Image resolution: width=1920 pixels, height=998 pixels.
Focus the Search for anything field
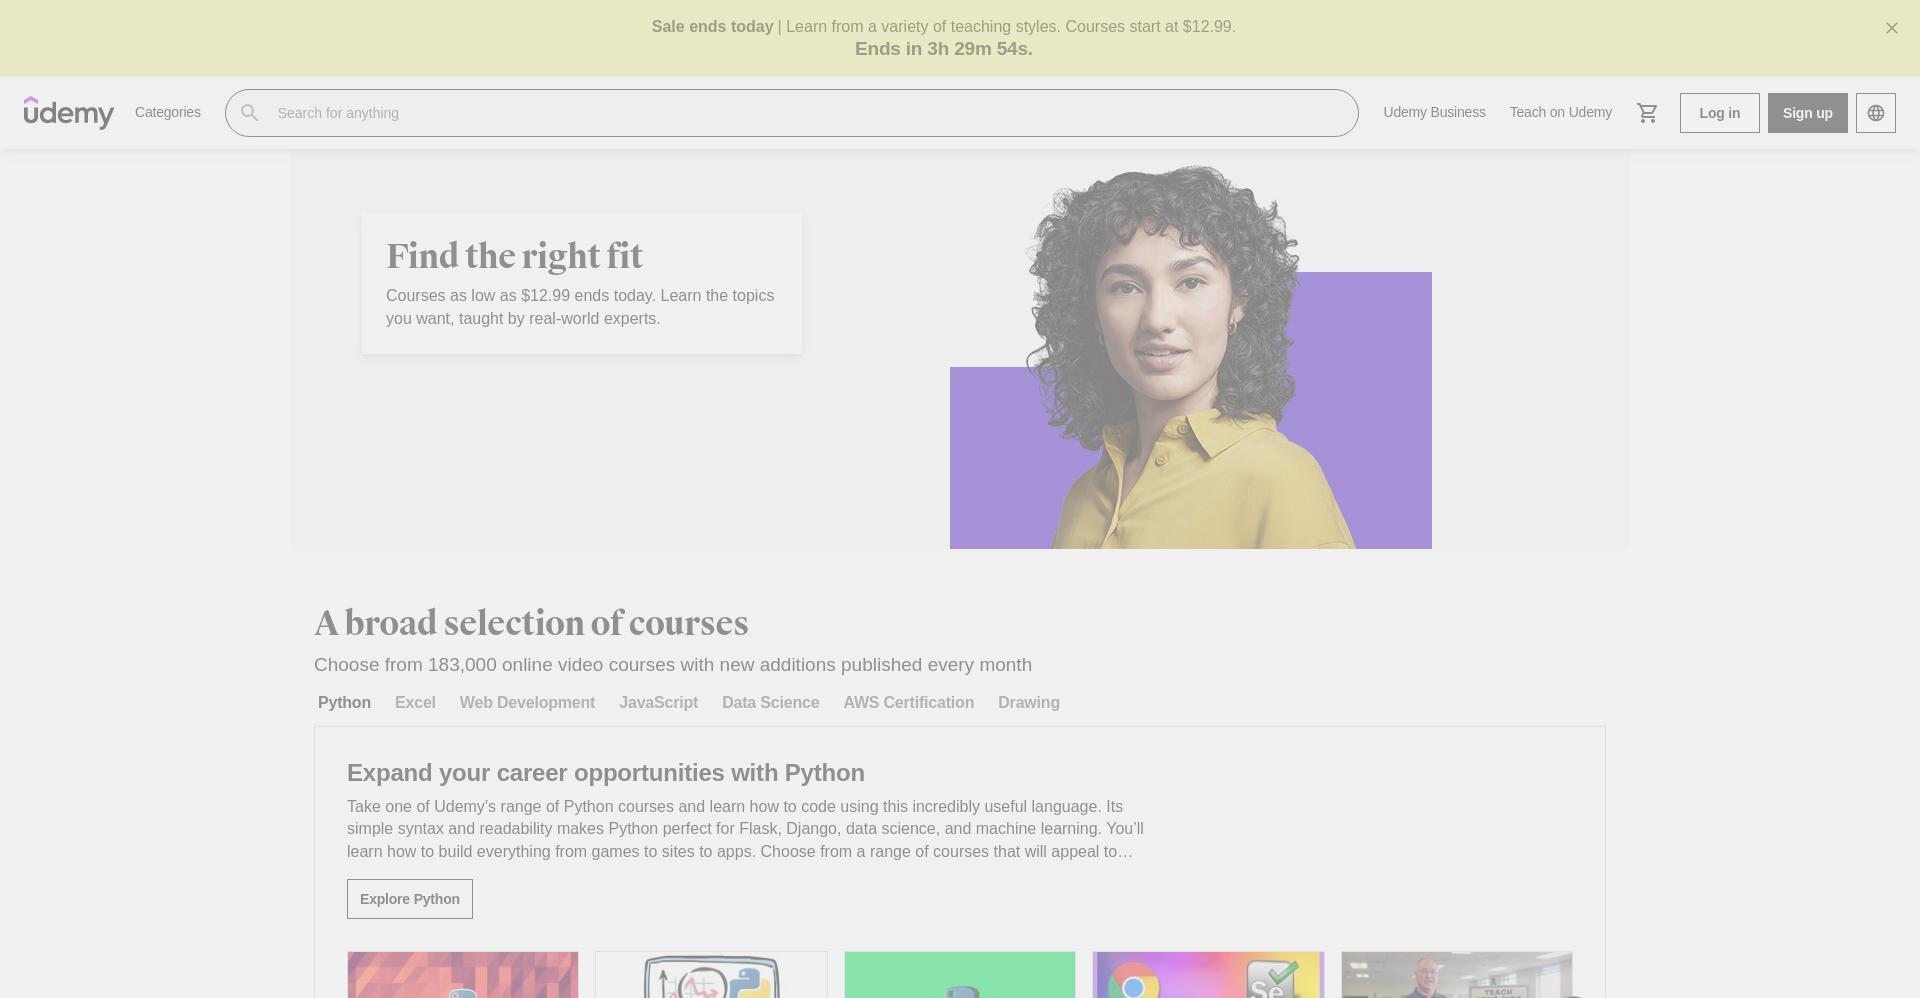click(791, 113)
